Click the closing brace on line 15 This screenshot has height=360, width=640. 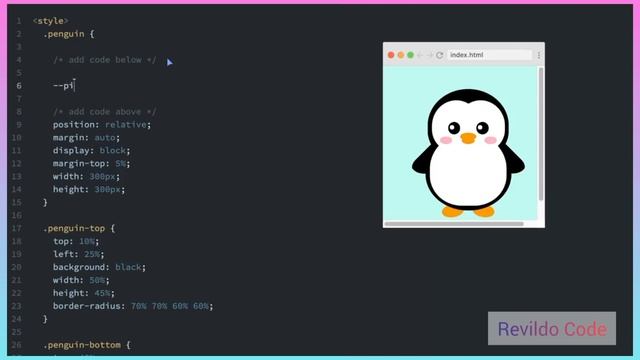45,202
